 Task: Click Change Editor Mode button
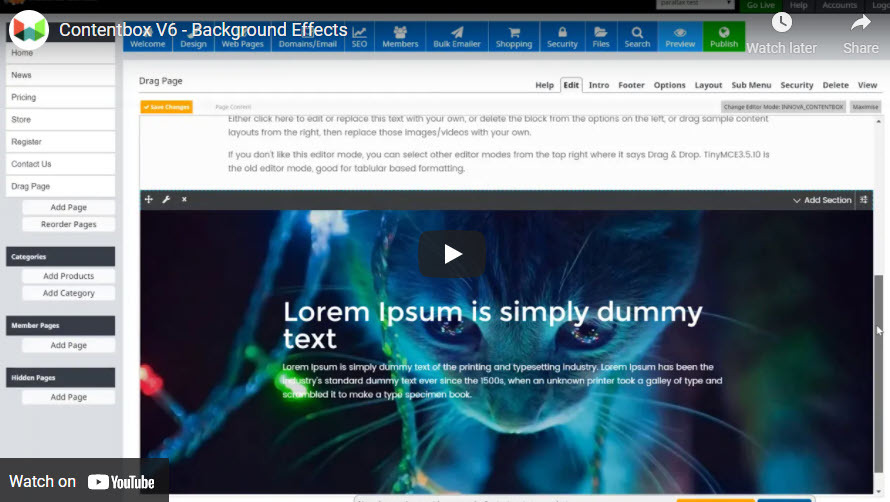pos(783,107)
